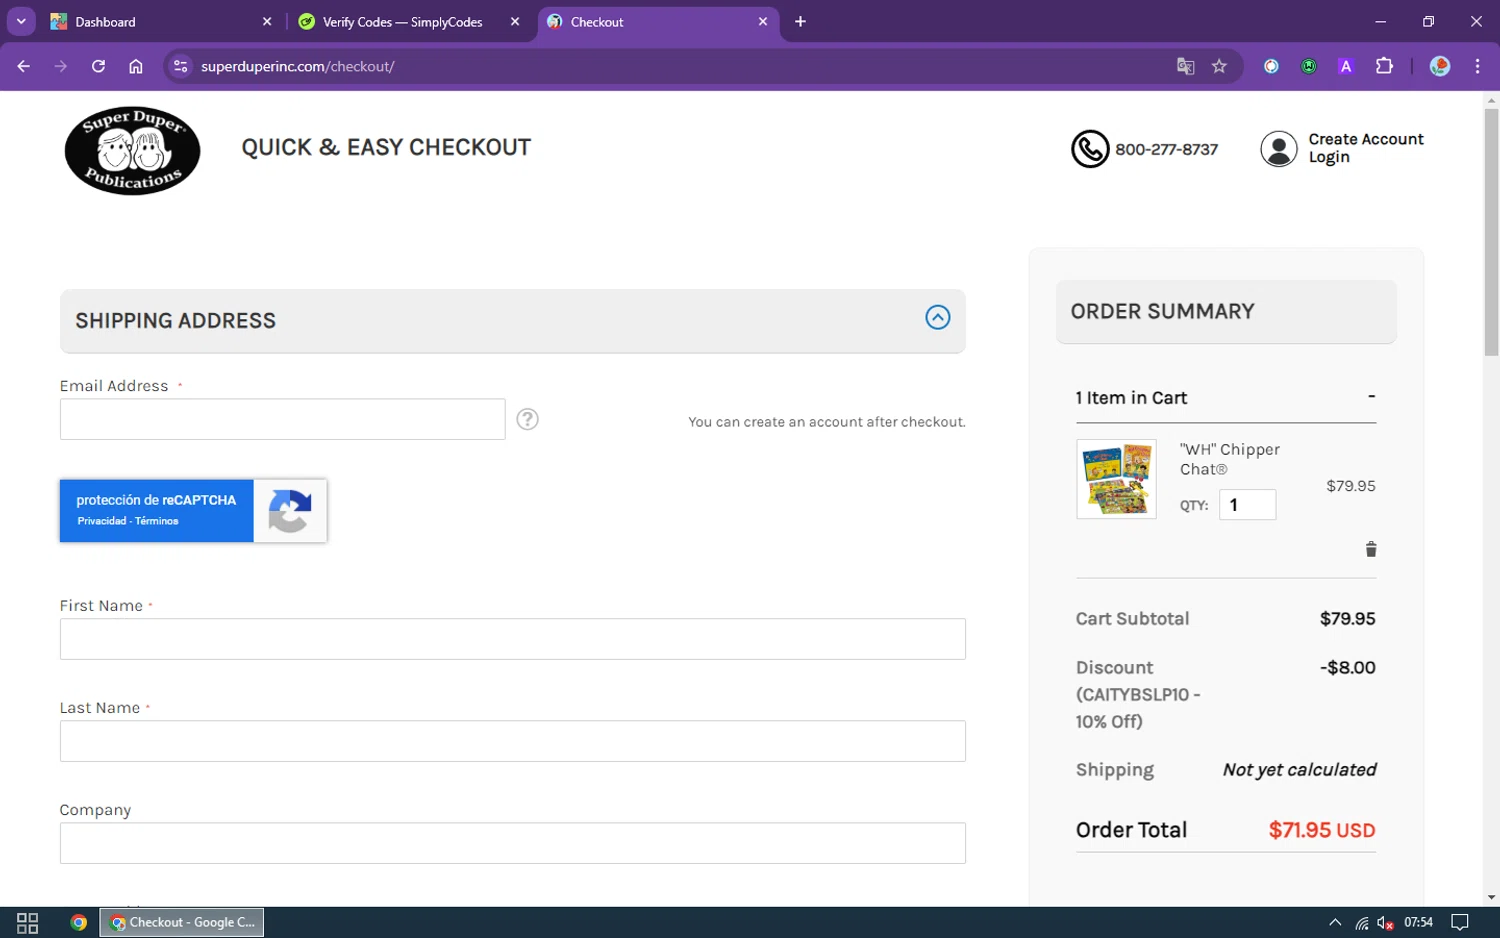1500x938 pixels.
Task: Open Windows Task View on taskbar
Action: (28, 922)
